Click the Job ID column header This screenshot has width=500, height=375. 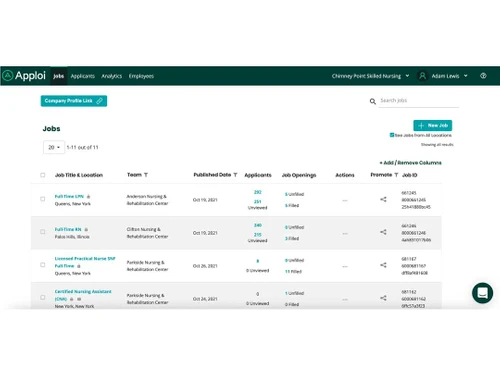(x=410, y=175)
